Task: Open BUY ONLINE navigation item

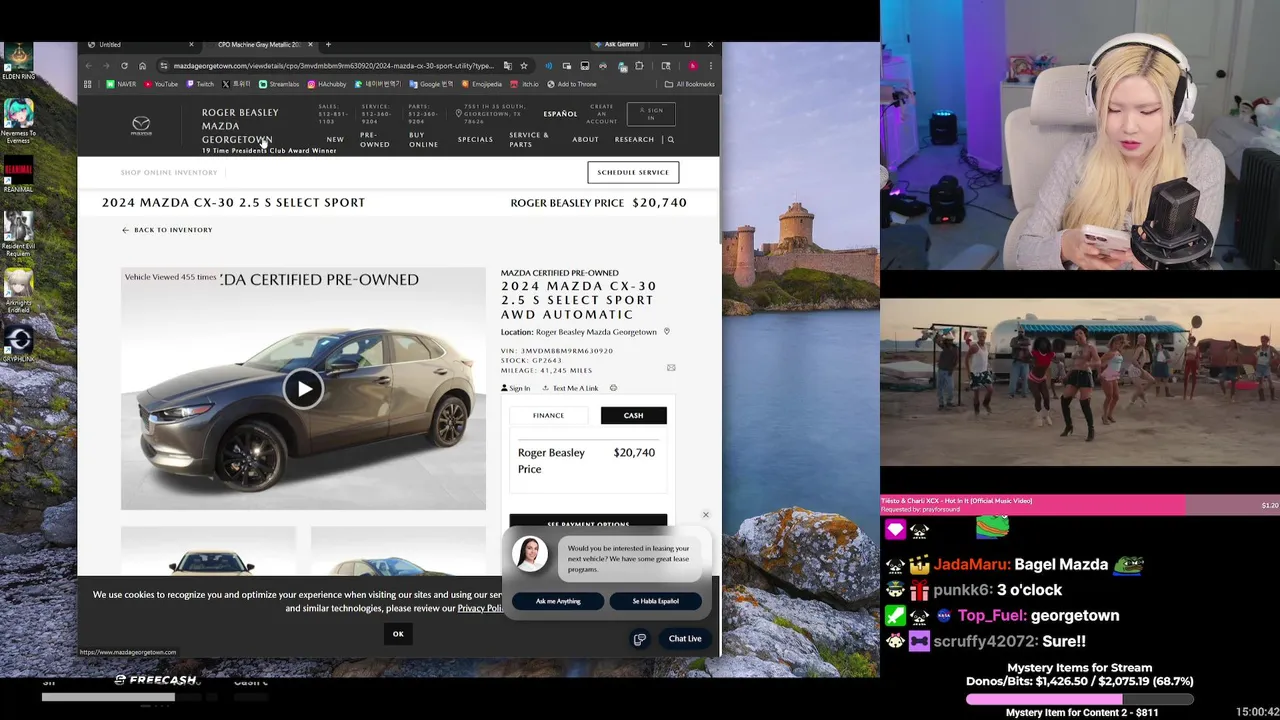Action: pos(423,140)
